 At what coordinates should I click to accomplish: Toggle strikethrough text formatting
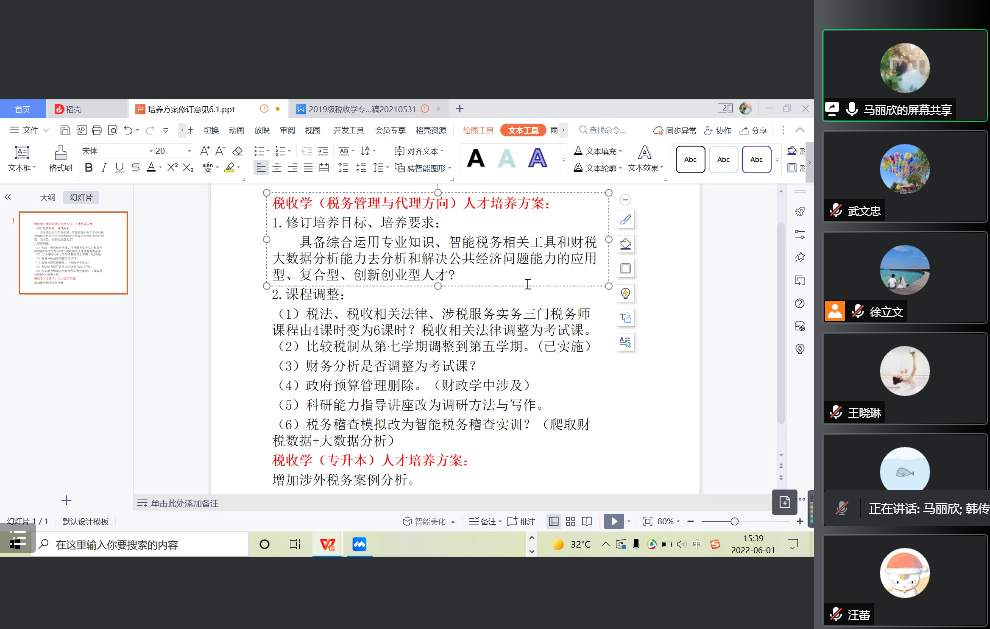[x=135, y=168]
